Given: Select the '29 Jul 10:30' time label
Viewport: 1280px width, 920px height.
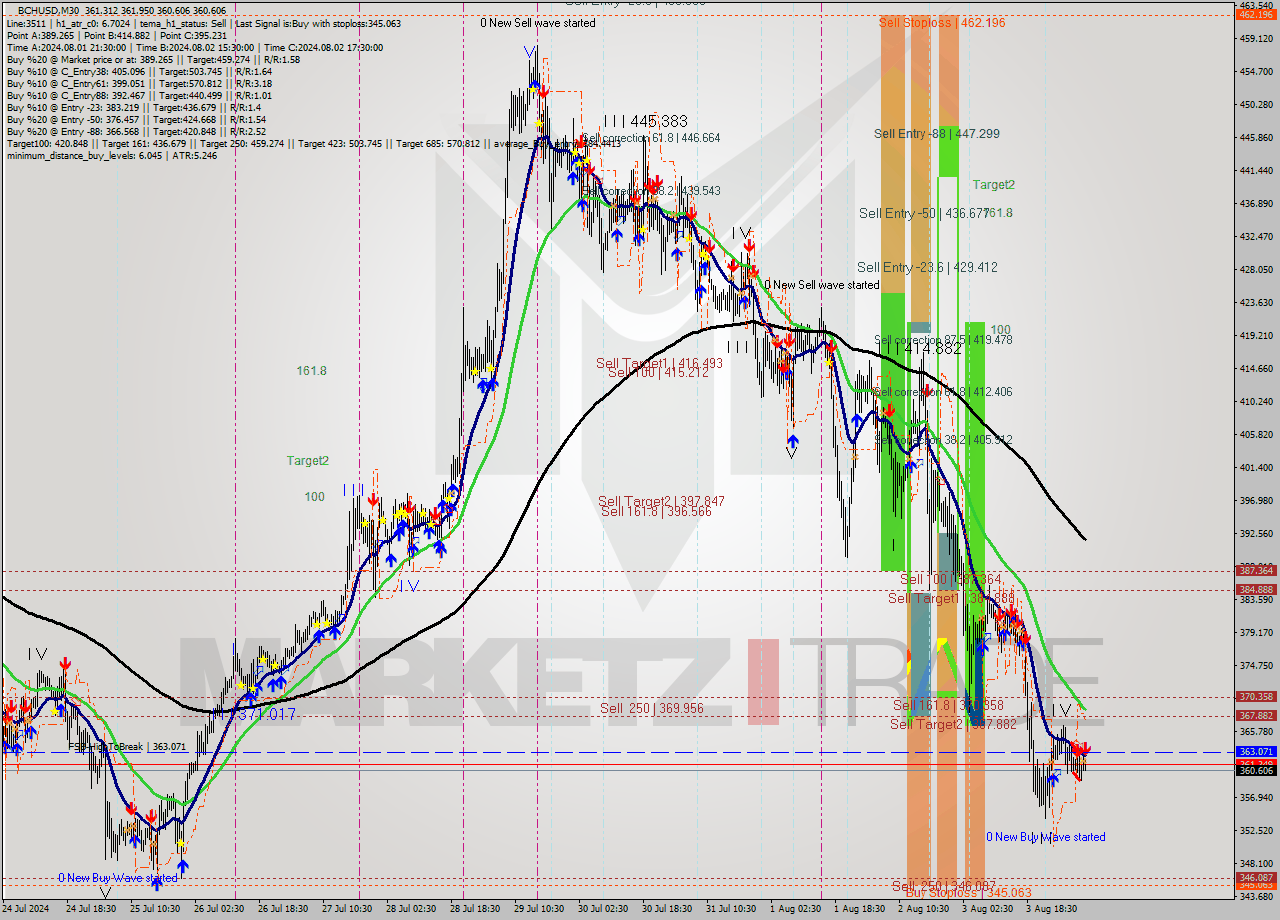Looking at the screenshot, I should [x=539, y=909].
